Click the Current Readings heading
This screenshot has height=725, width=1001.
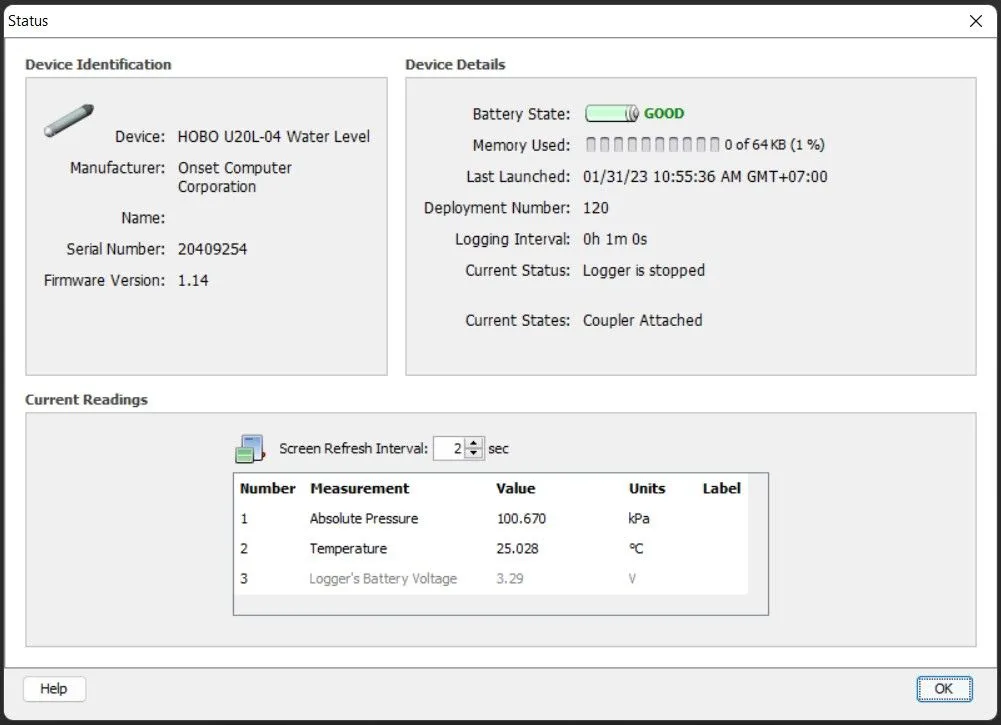click(x=86, y=400)
